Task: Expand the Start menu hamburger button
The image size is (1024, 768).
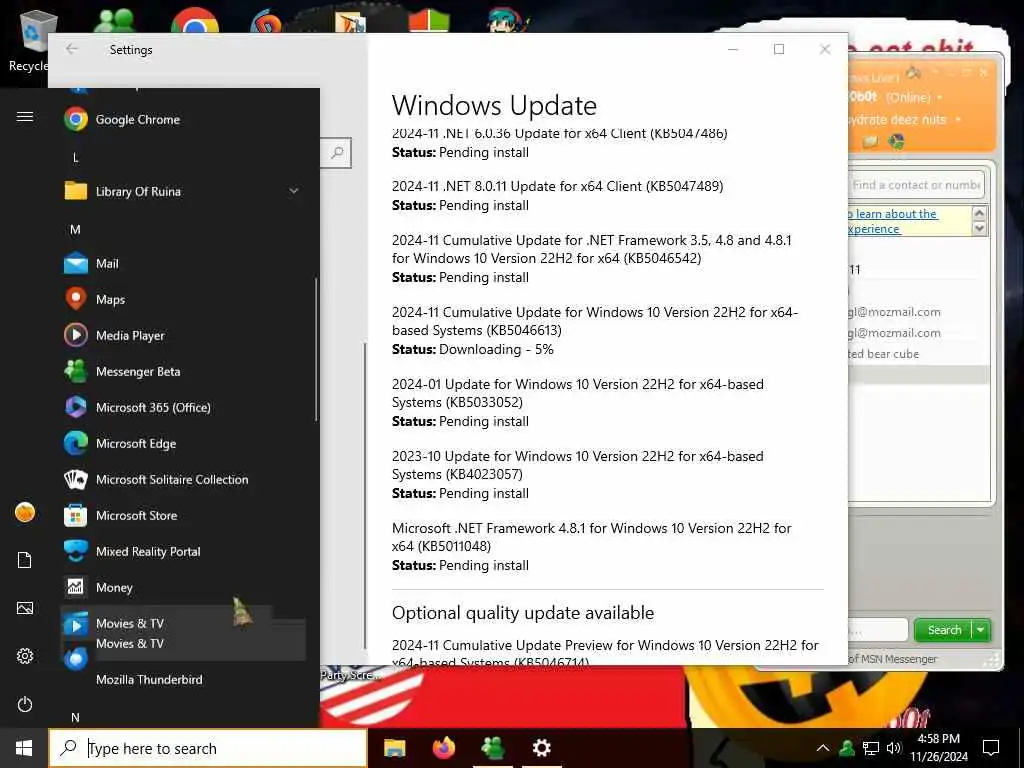Action: tap(25, 117)
